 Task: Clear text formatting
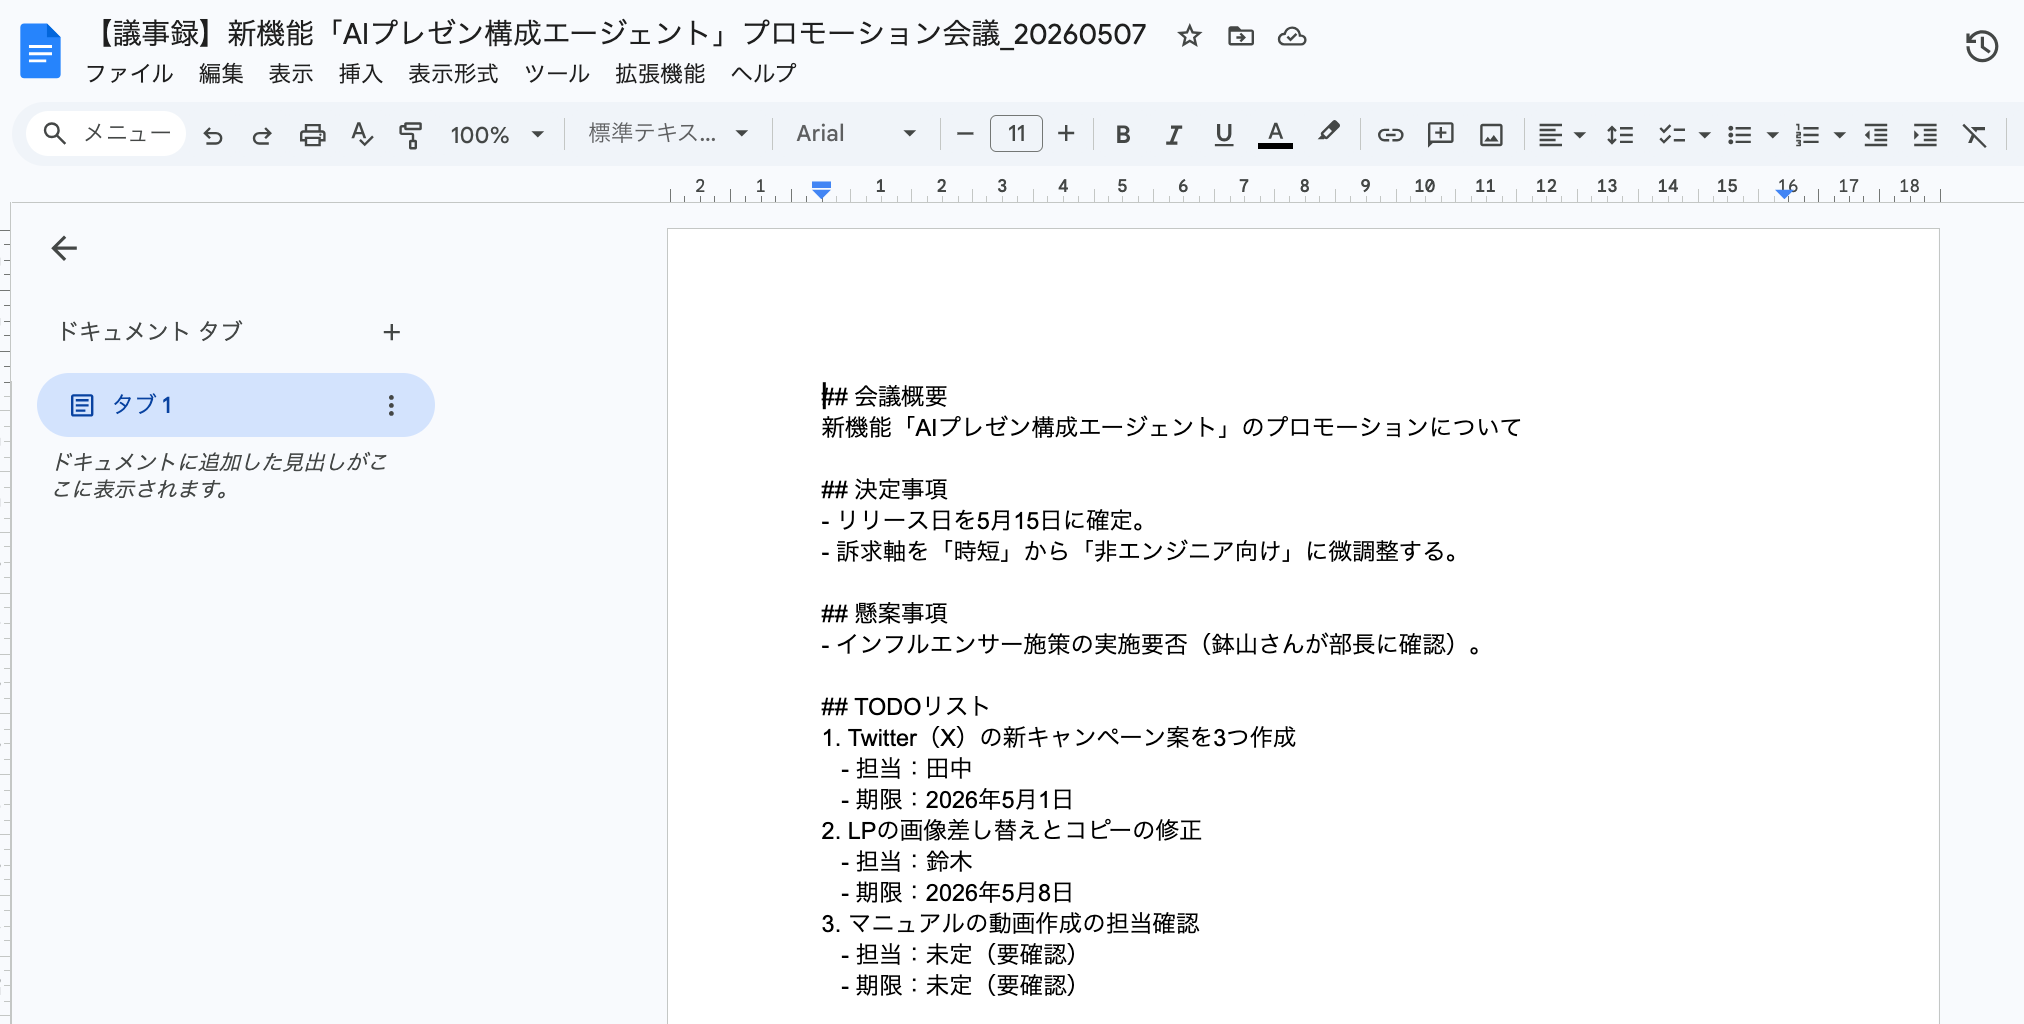pos(1974,135)
